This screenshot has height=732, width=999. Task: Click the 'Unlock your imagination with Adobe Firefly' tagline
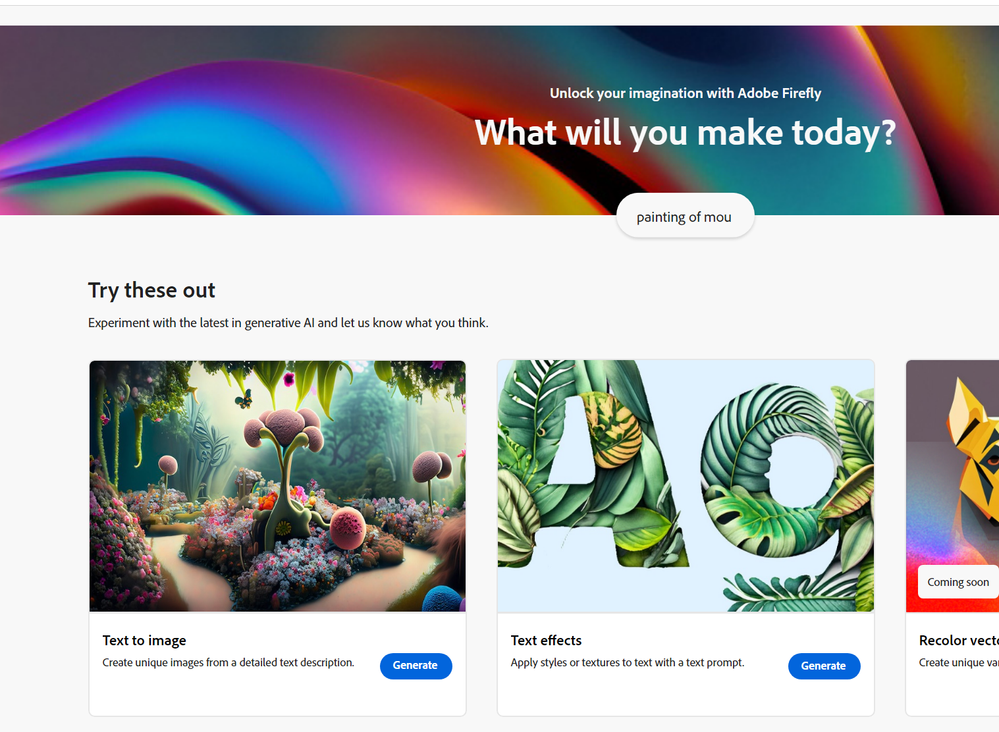pyautogui.click(x=685, y=93)
